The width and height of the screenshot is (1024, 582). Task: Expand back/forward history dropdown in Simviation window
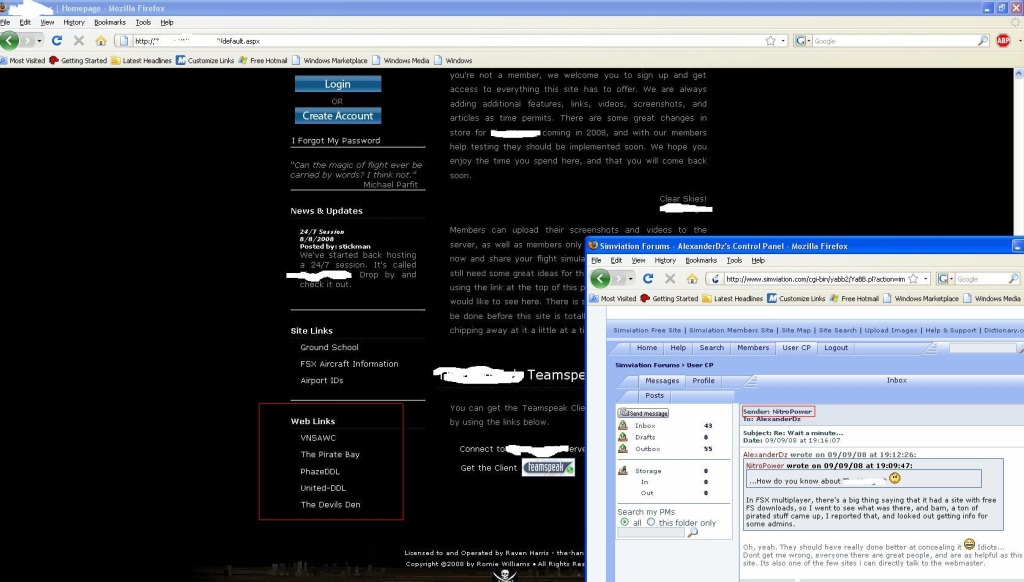coord(633,279)
